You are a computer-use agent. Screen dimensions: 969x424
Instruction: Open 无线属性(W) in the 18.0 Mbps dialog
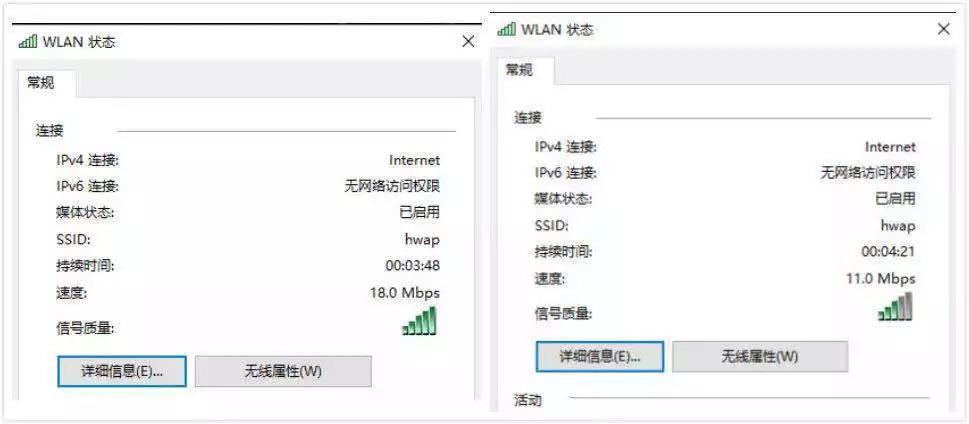(283, 371)
